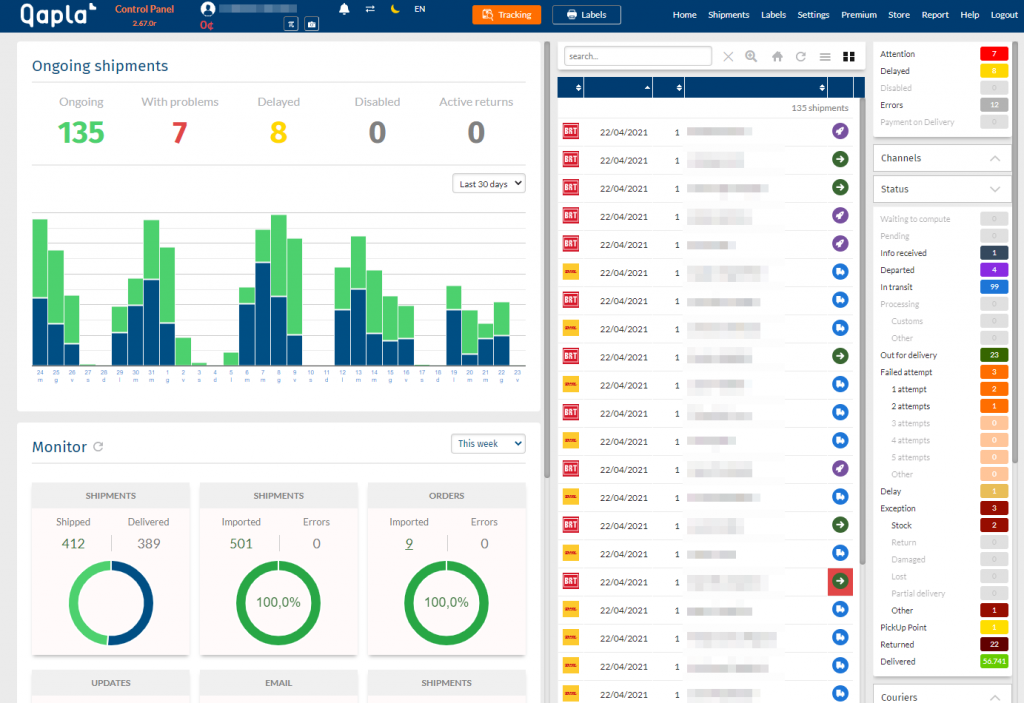Open the Labels menu item
This screenshot has height=703, width=1024.
pyautogui.click(x=773, y=14)
